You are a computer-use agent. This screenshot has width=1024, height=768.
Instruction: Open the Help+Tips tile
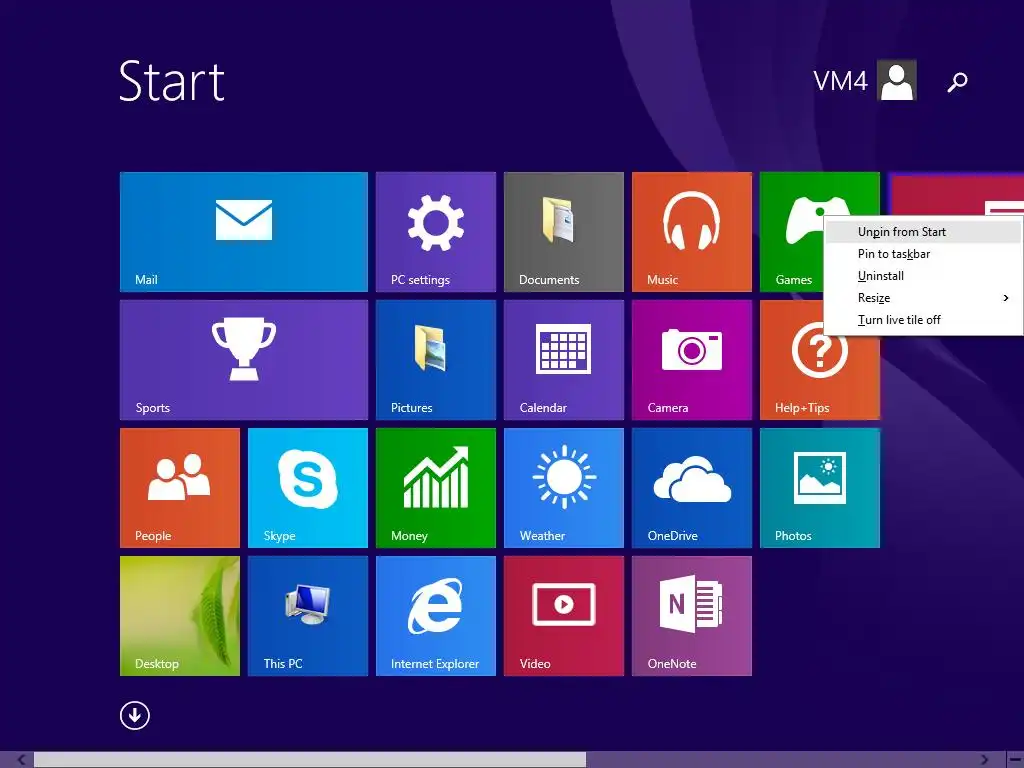point(820,377)
